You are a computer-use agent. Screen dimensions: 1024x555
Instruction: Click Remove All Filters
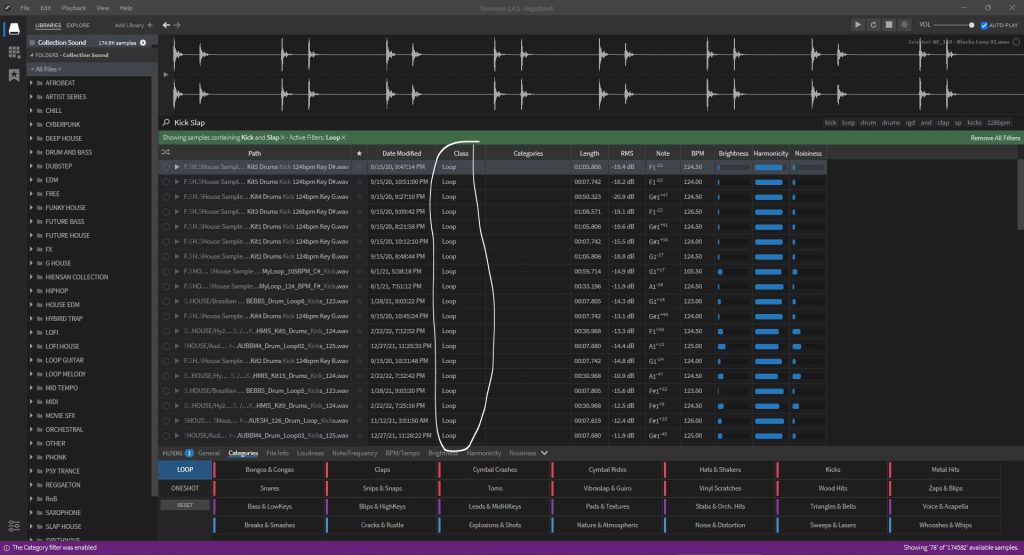coord(995,138)
